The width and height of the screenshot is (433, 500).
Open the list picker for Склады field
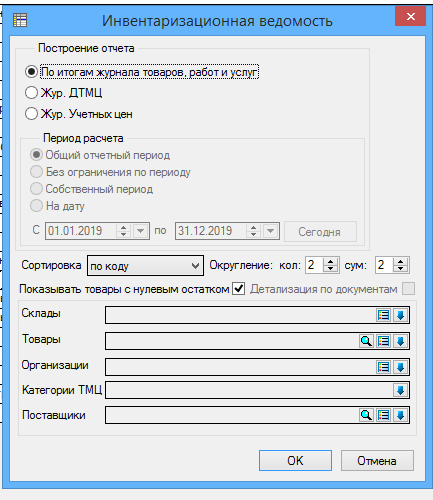tap(383, 315)
